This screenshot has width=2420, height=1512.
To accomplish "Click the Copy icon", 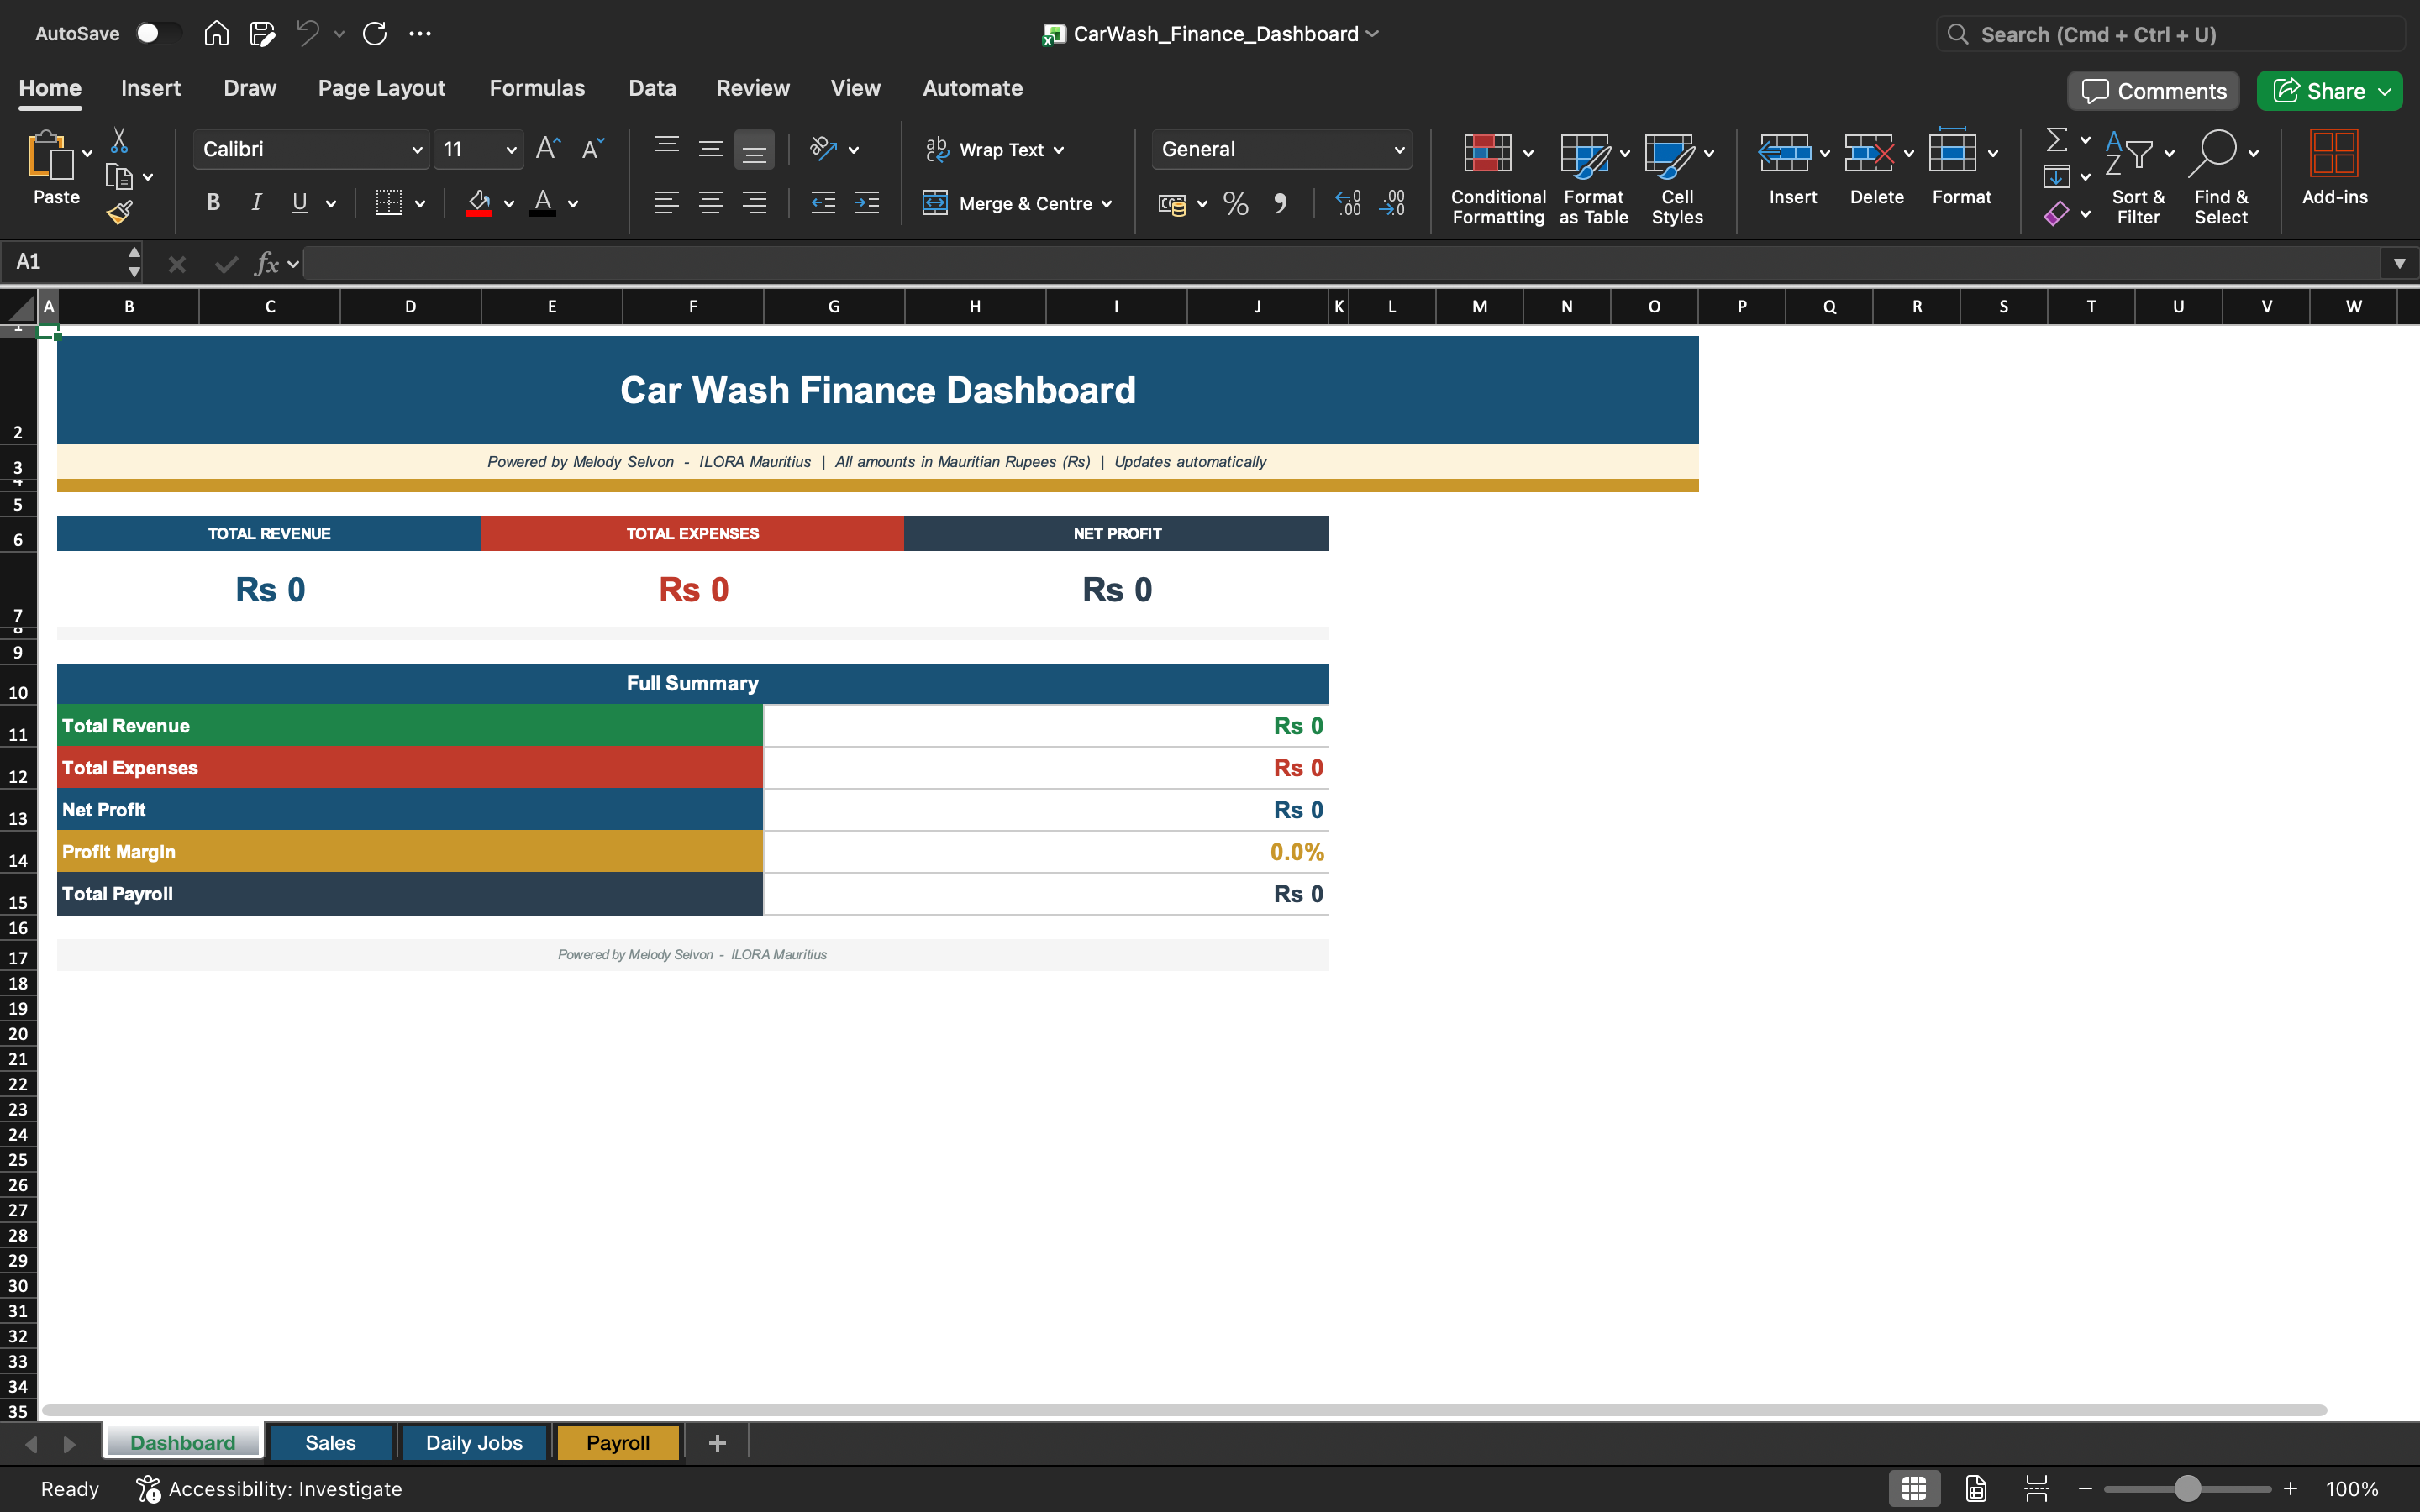I will [119, 177].
